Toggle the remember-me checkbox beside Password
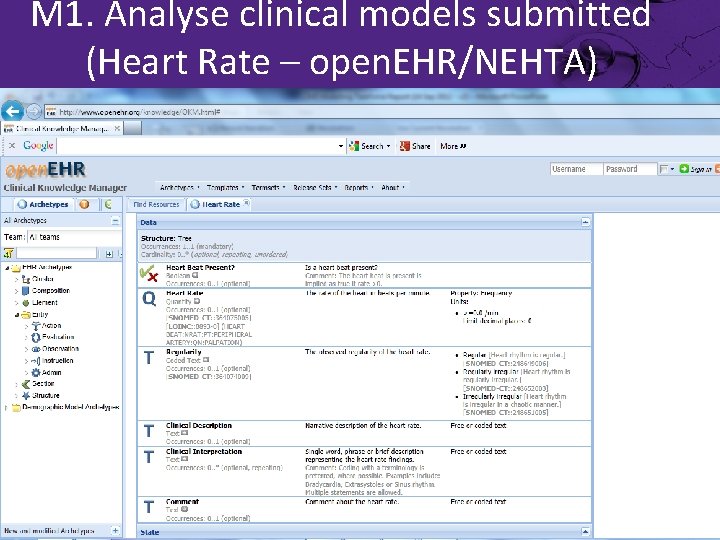Viewport: 720px width, 540px height. click(x=663, y=169)
